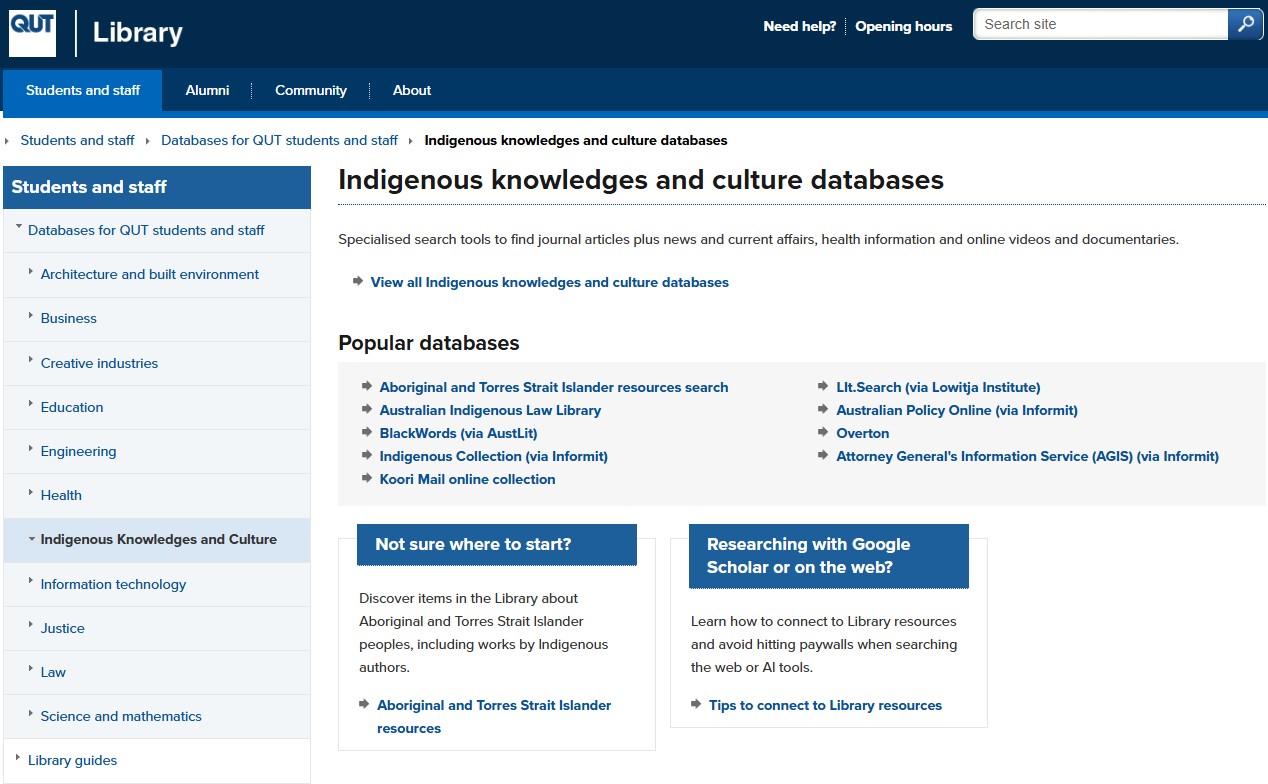Viewport: 1268px width, 784px height.
Task: Open Creative industries sidebar link
Action: (99, 363)
